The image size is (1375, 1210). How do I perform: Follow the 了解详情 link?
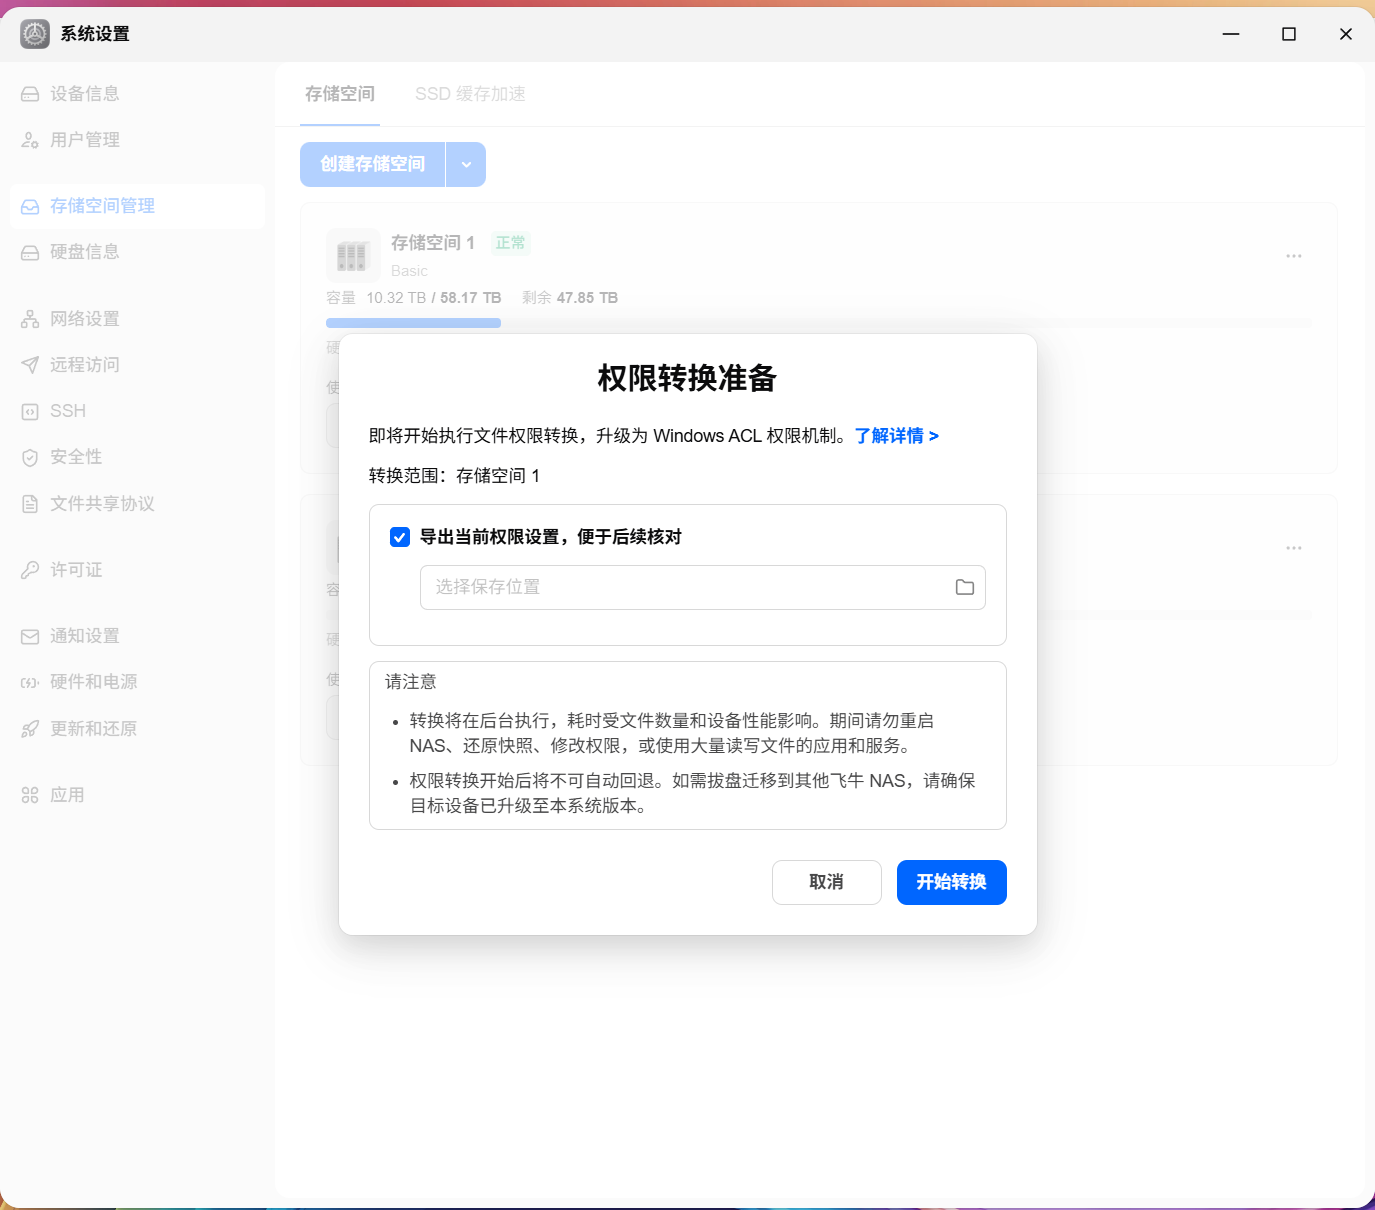coord(897,436)
